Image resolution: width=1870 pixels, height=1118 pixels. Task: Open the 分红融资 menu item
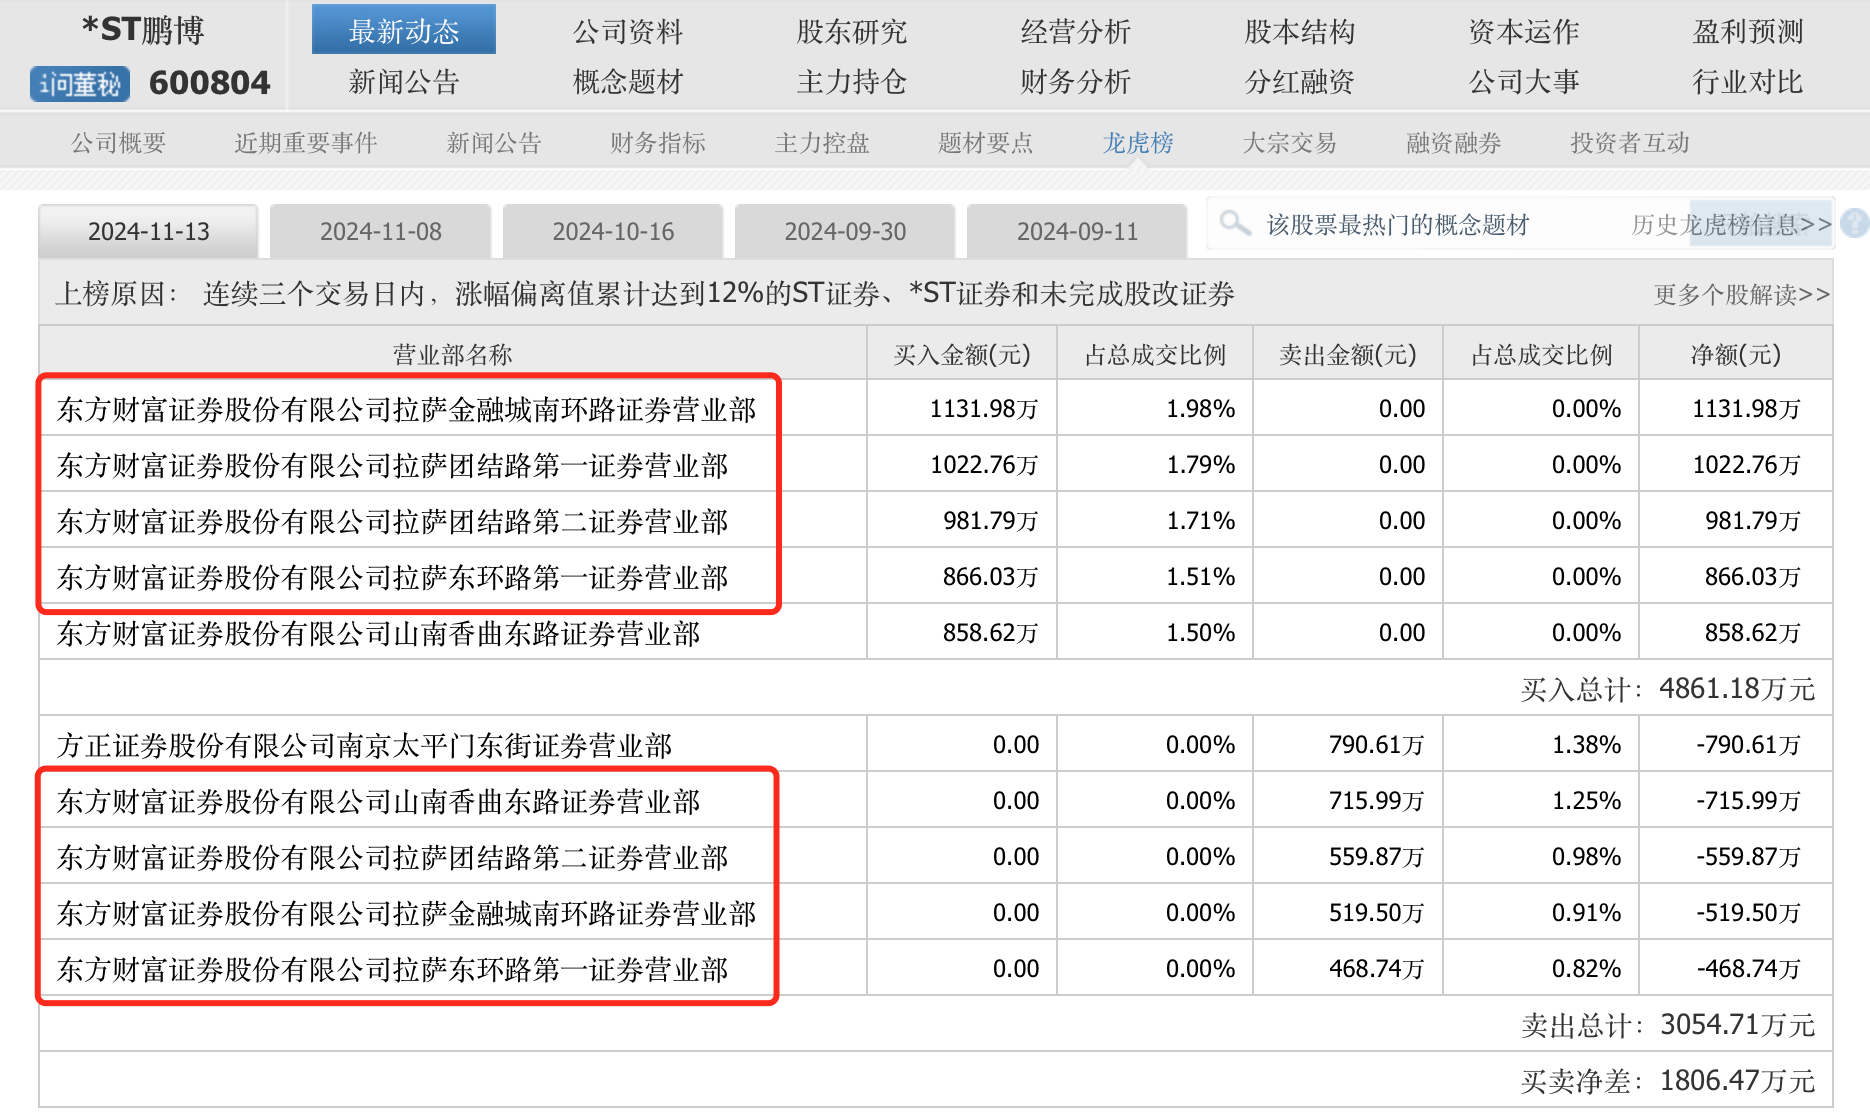click(x=1300, y=81)
